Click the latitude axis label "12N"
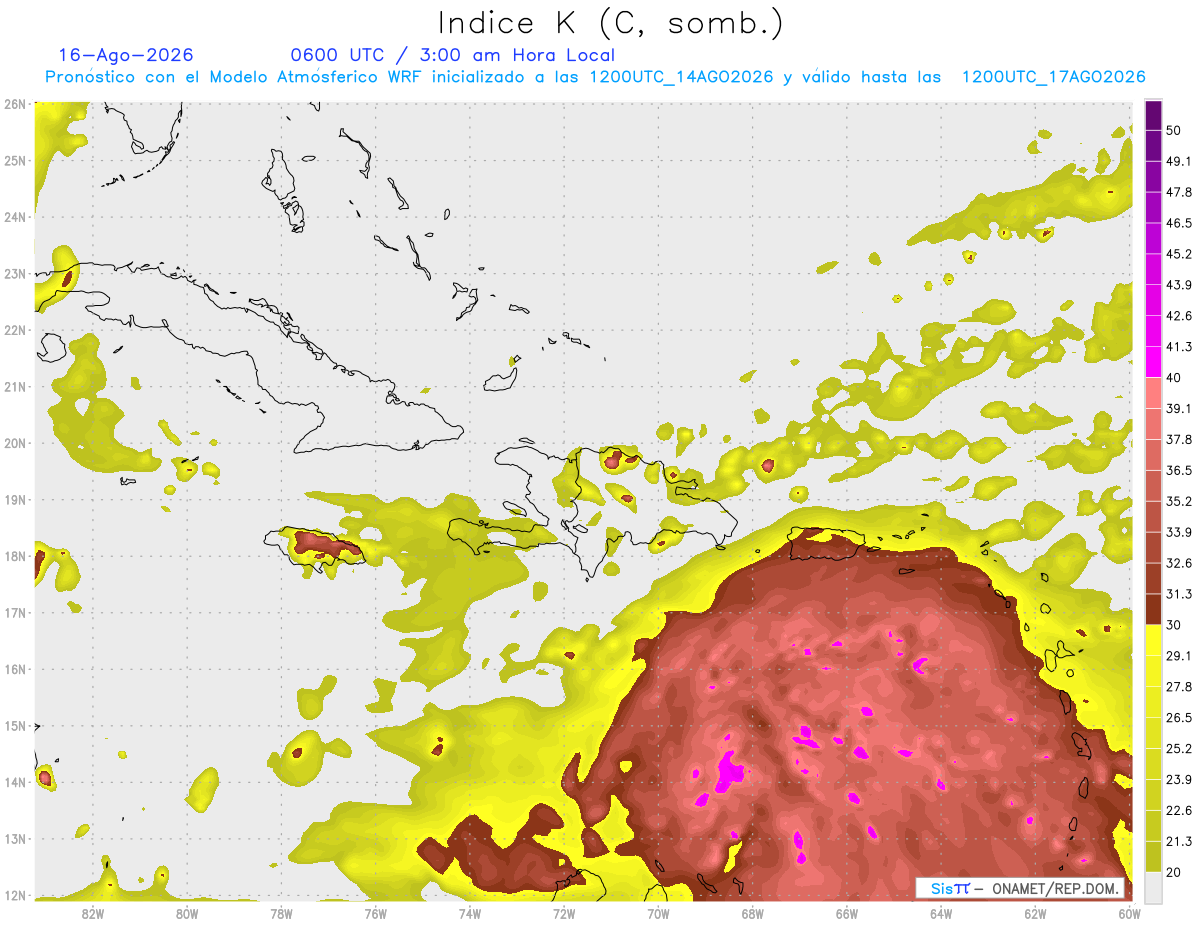Image resolution: width=1200 pixels, height=927 pixels. point(14,895)
